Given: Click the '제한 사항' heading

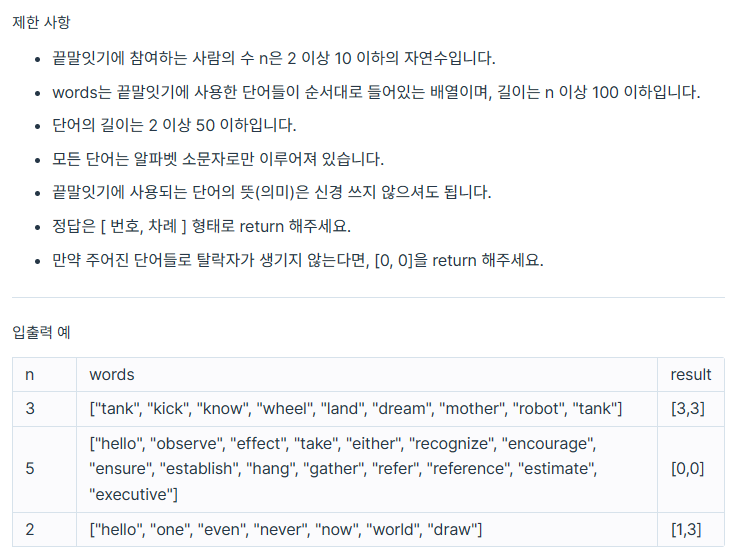Looking at the screenshot, I should (x=41, y=22).
